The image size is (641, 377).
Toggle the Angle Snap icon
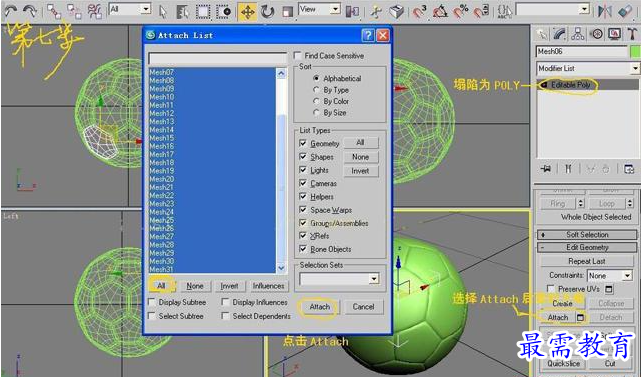[x=440, y=11]
